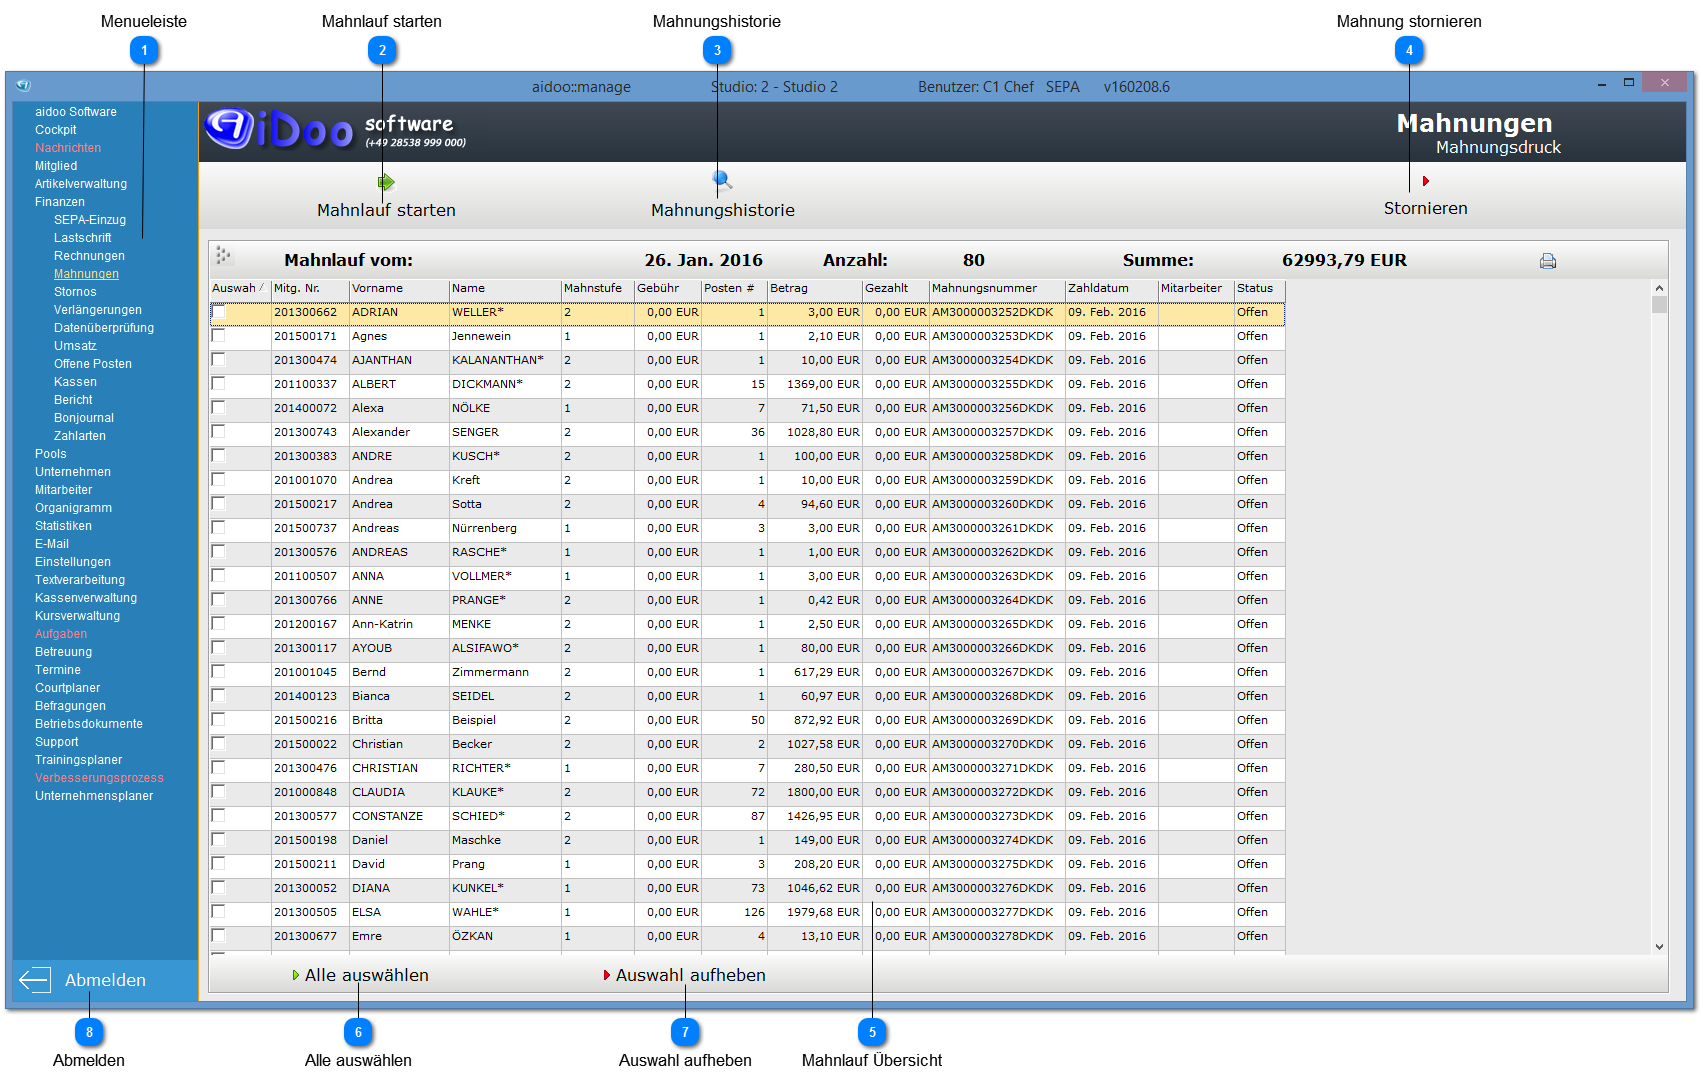Click the green Mahnlauf starten arrow icon
This screenshot has height=1086, width=1703.
coord(386,182)
